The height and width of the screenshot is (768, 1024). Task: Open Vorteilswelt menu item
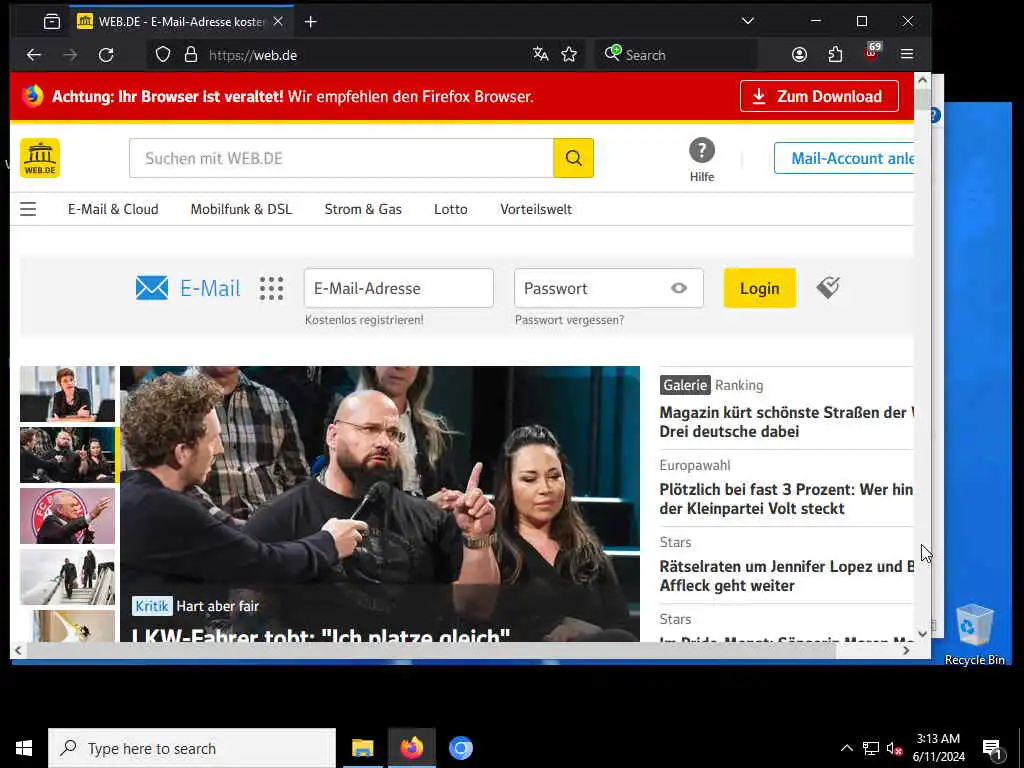click(x=536, y=209)
